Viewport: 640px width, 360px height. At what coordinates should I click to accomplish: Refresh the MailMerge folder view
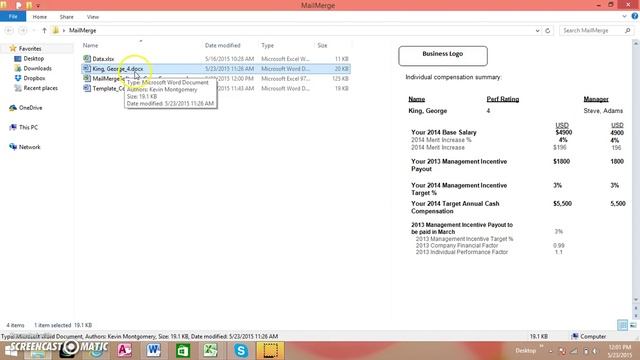548,31
